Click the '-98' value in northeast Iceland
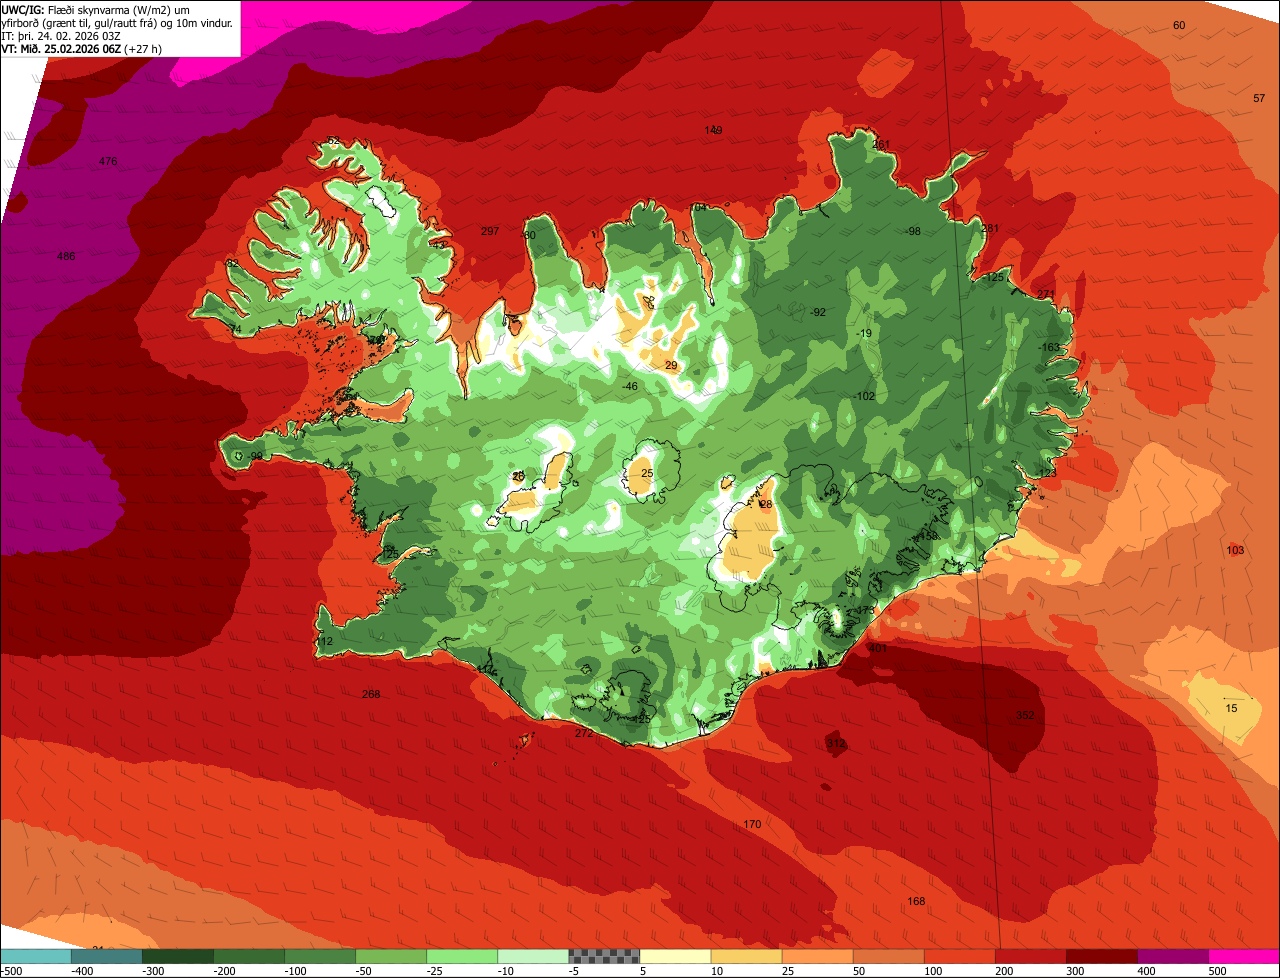This screenshot has height=978, width=1280. point(911,232)
